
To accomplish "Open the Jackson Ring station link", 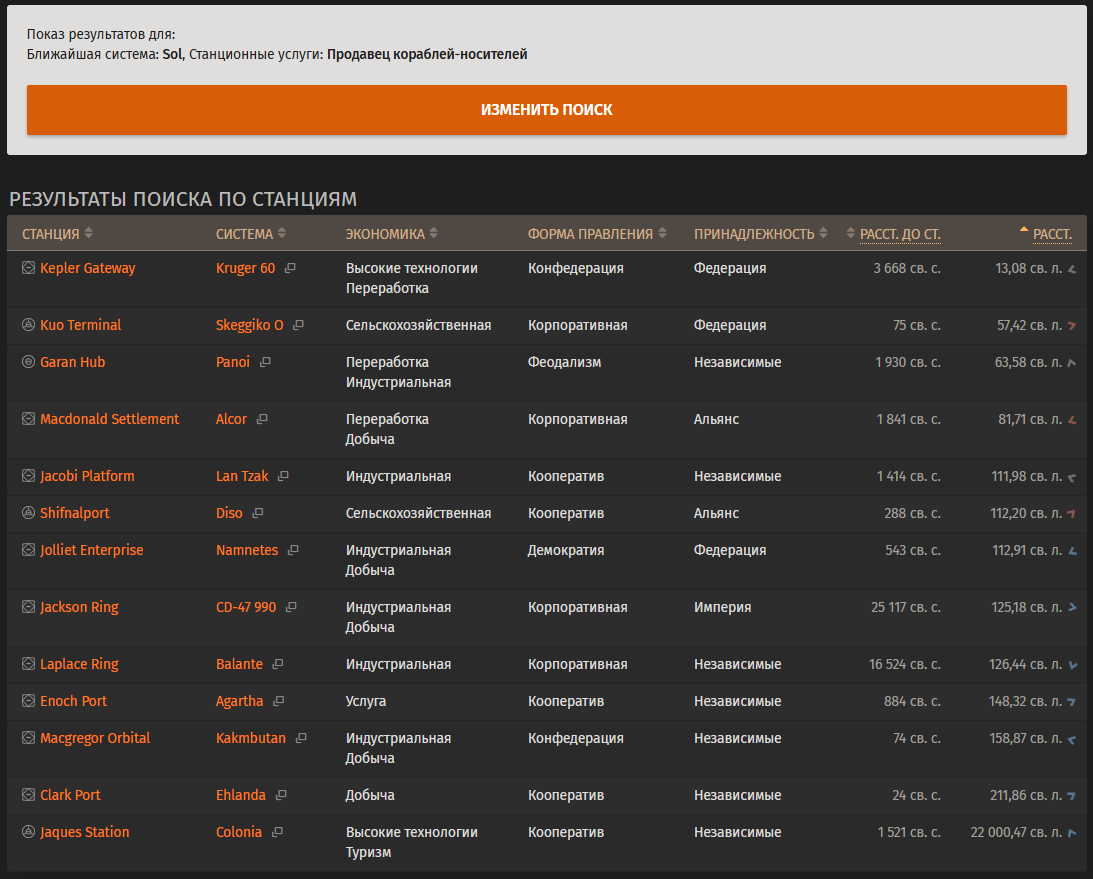I will (x=79, y=607).
